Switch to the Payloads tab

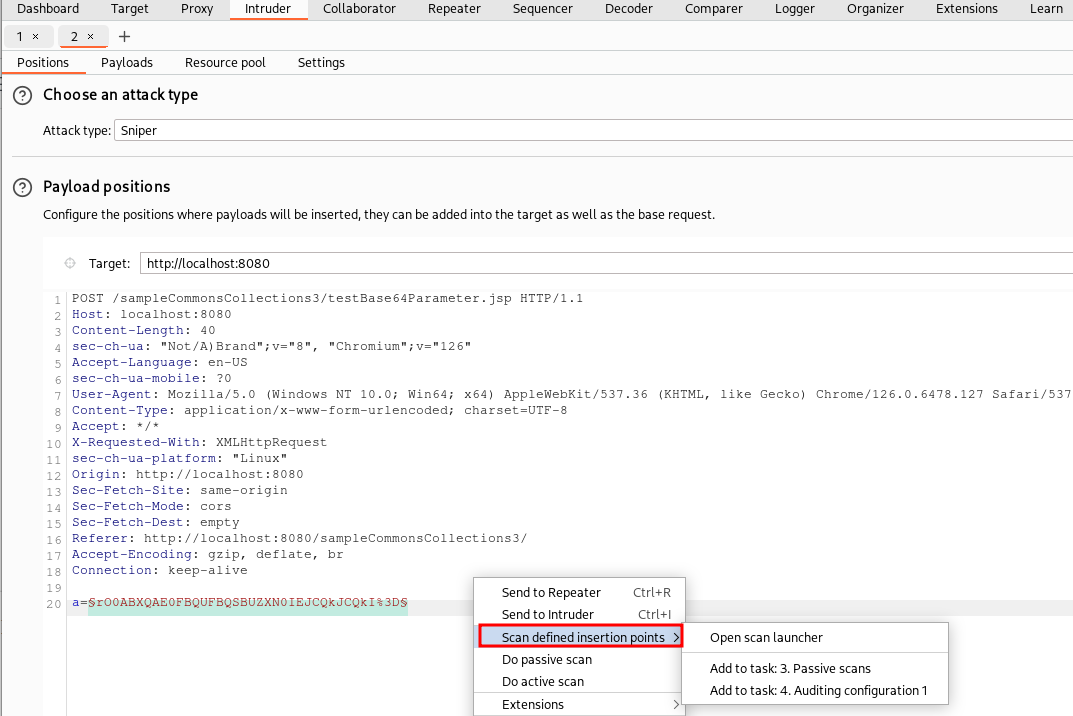point(127,62)
